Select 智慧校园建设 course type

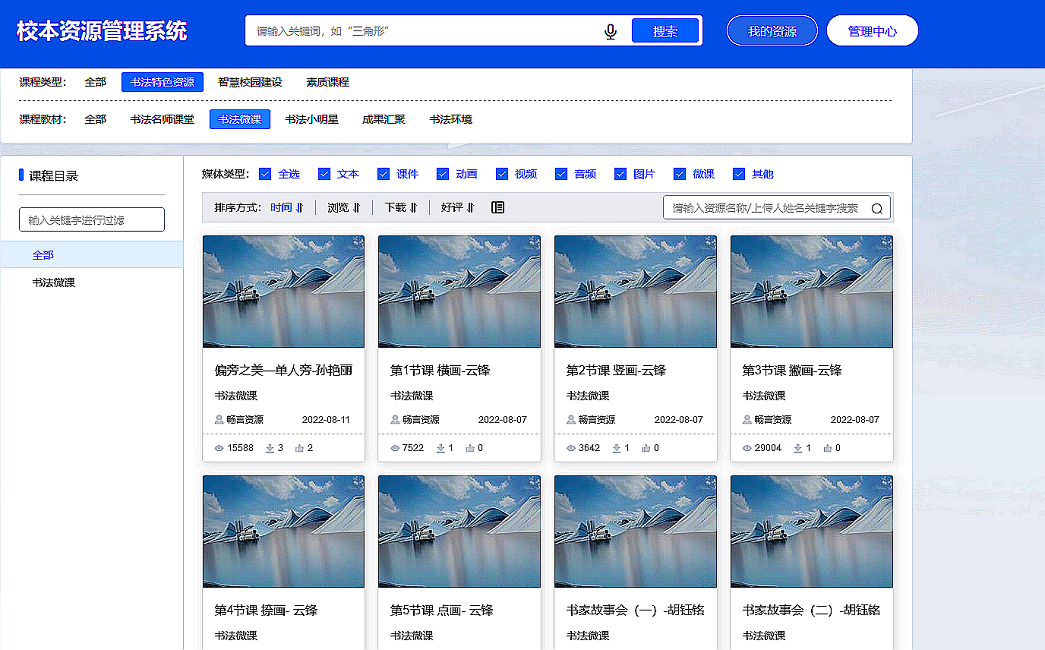pos(250,82)
